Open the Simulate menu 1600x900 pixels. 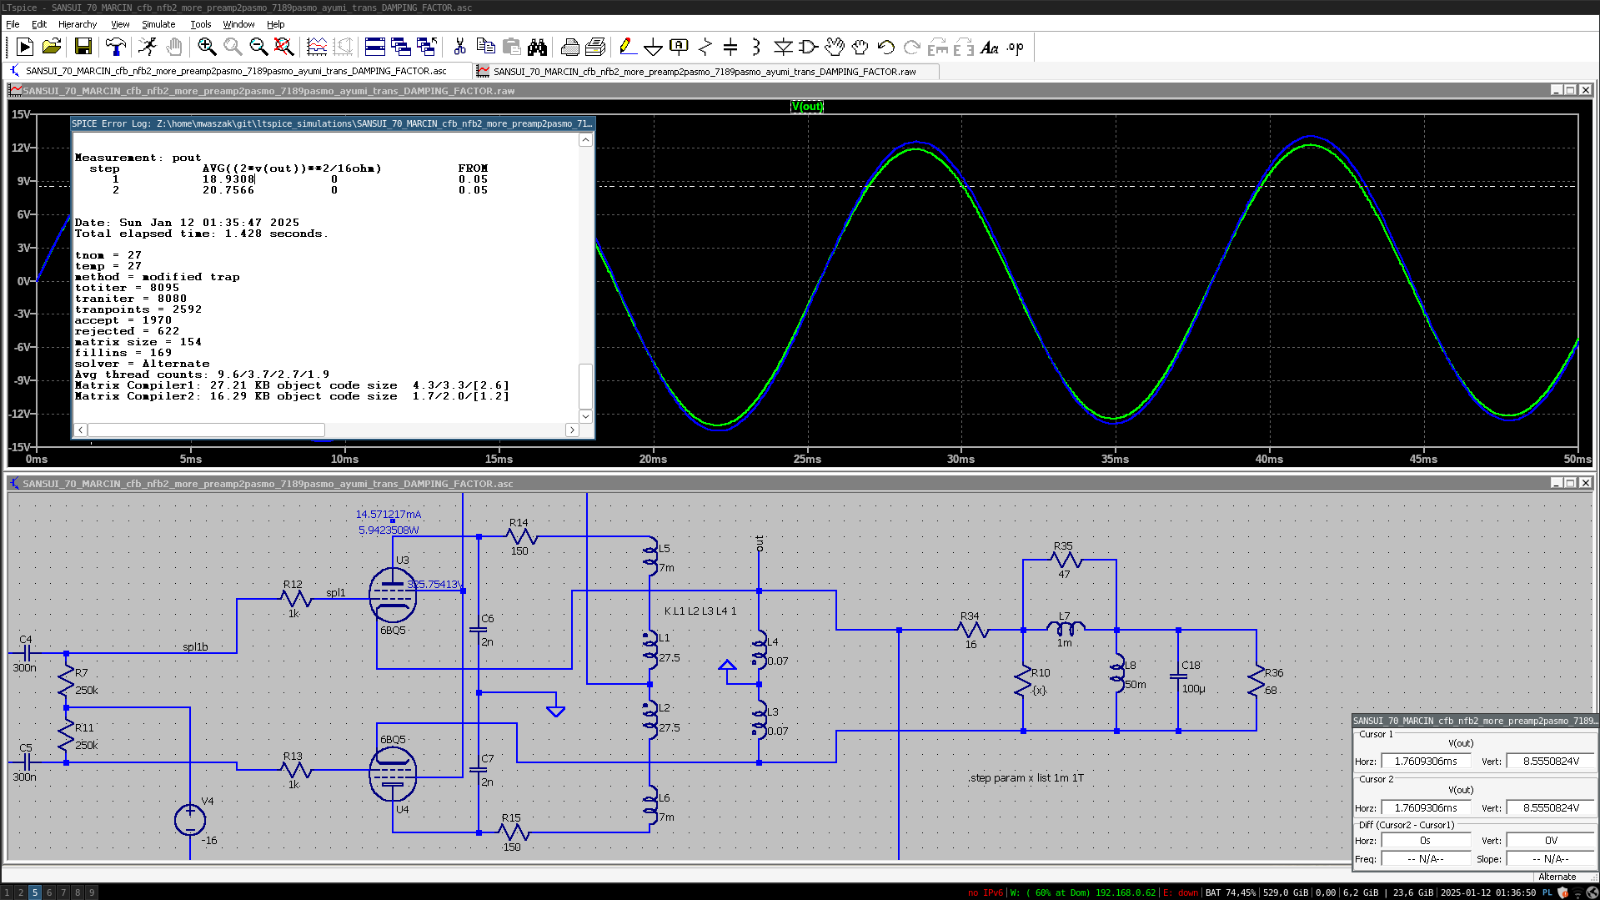tap(158, 24)
